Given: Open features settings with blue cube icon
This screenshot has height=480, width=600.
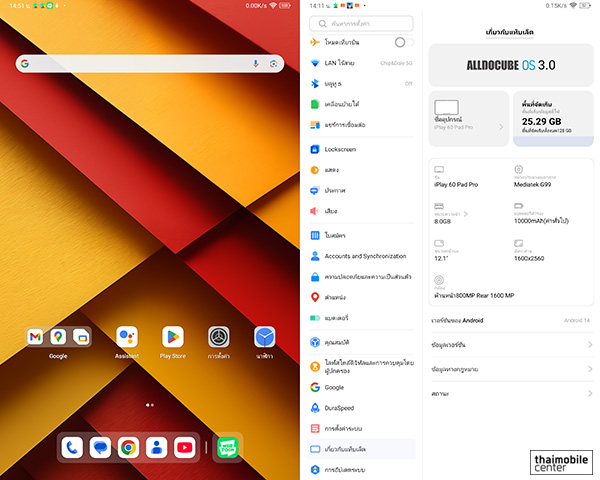Looking at the screenshot, I should click(361, 342).
